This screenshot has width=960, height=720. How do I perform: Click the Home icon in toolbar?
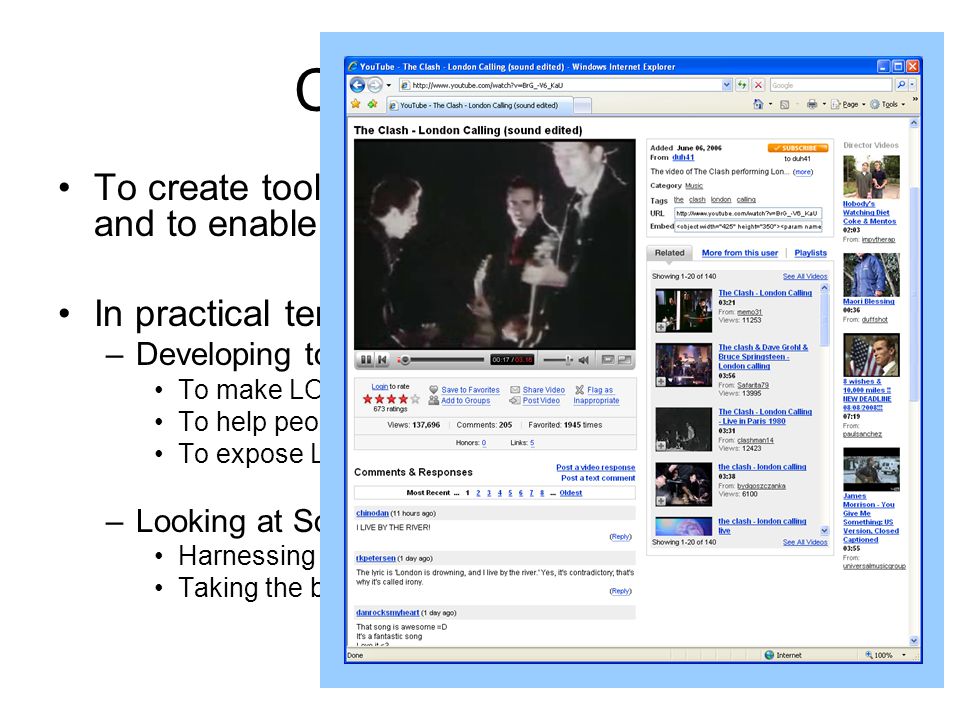[x=758, y=104]
